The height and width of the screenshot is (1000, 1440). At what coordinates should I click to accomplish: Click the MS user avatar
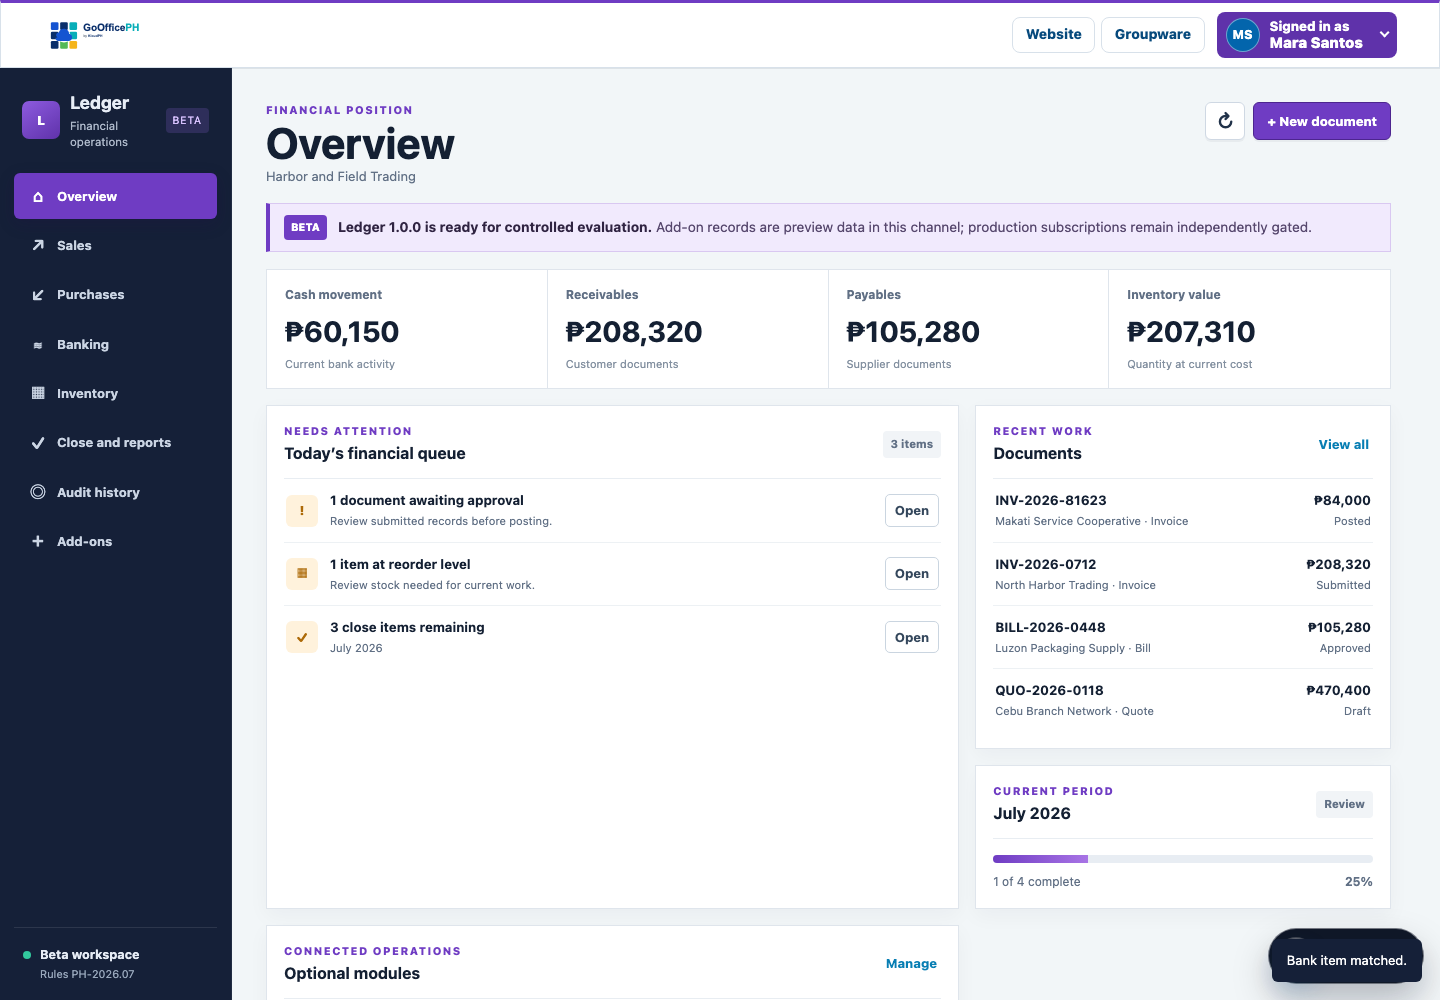(1242, 35)
